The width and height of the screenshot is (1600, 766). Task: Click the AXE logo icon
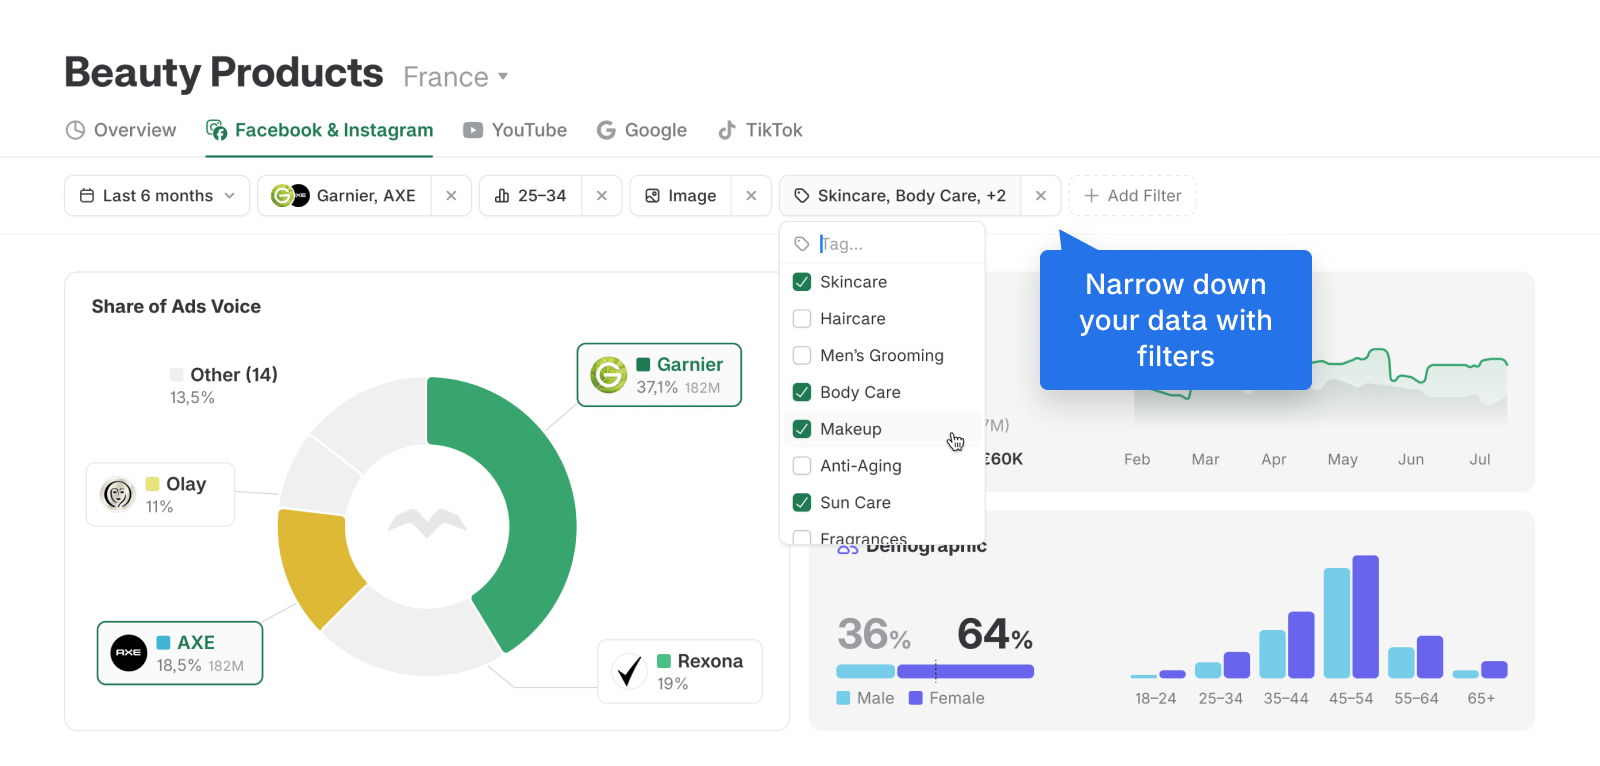tap(129, 653)
